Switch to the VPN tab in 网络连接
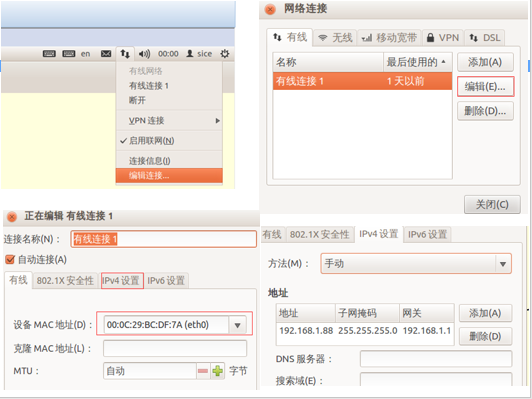Screen dimensions: 532x399 (443, 37)
